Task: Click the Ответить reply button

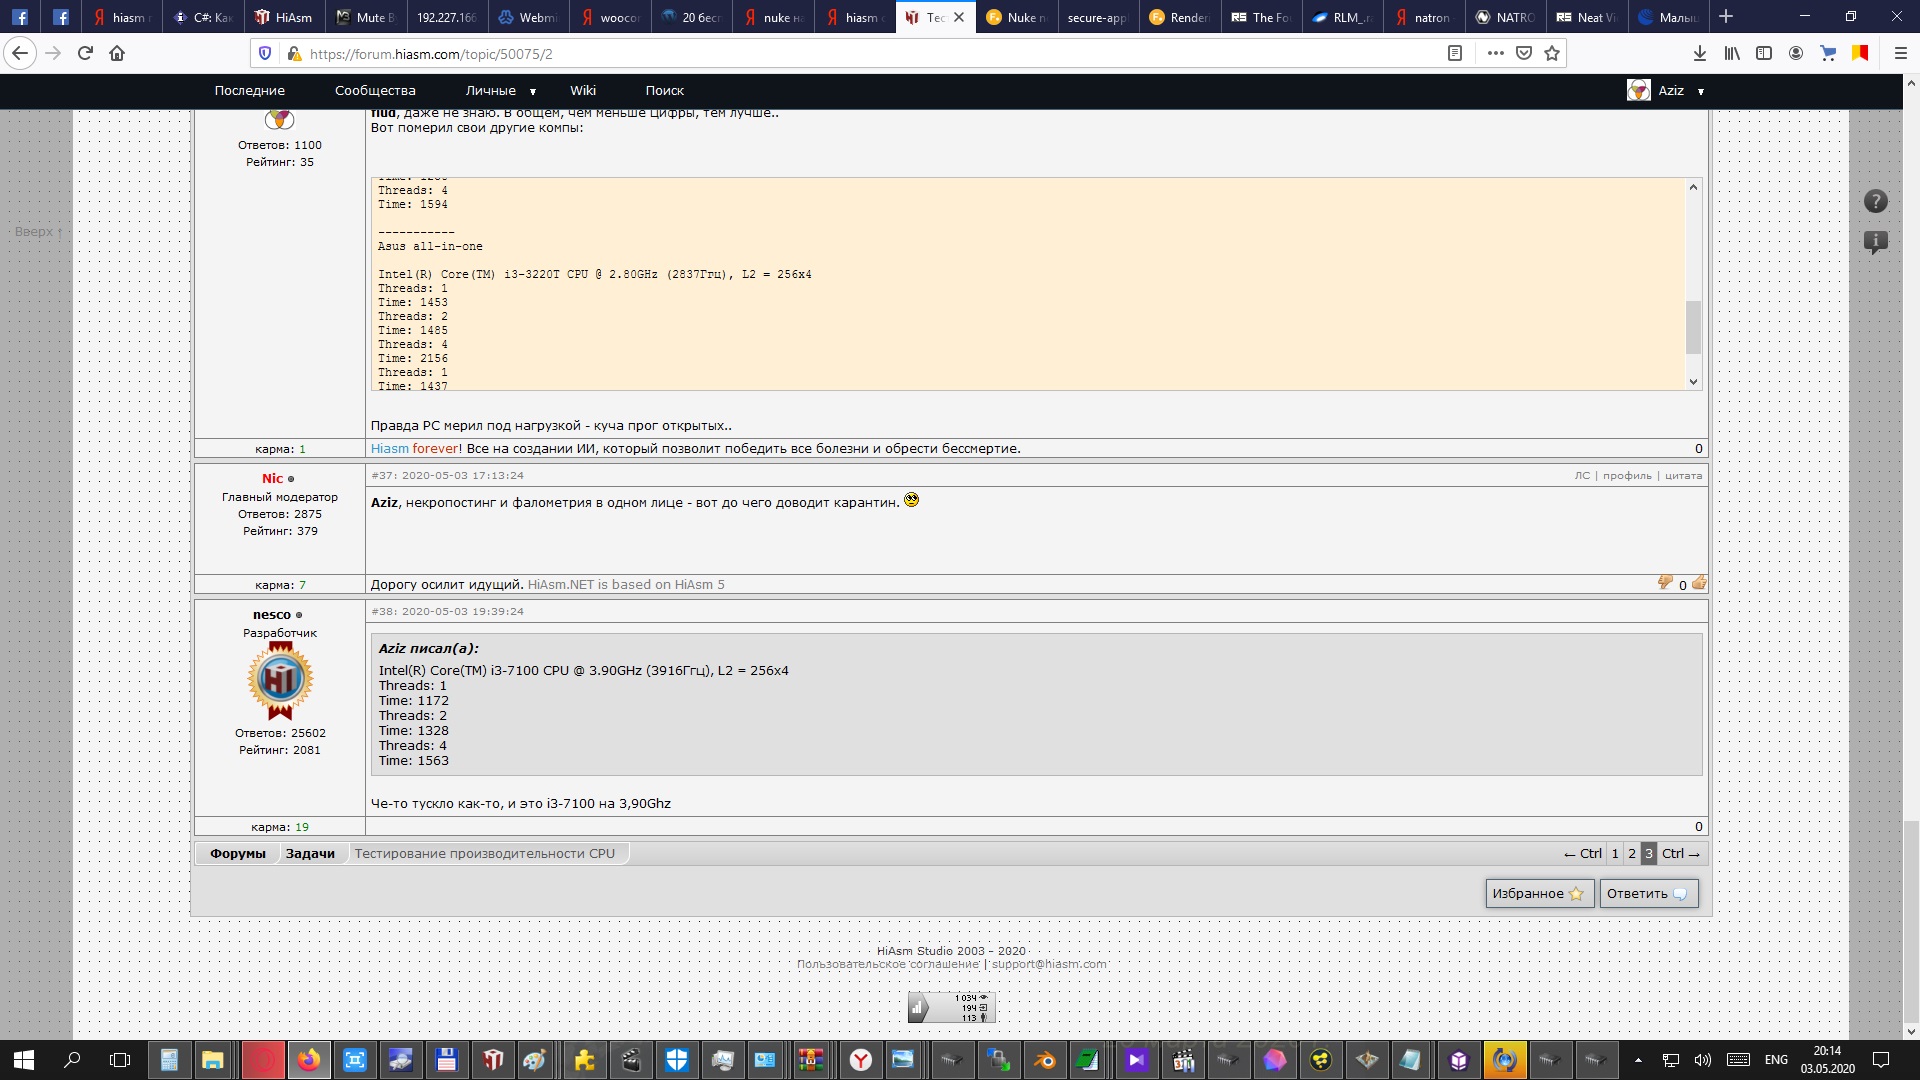Action: pyautogui.click(x=1647, y=894)
